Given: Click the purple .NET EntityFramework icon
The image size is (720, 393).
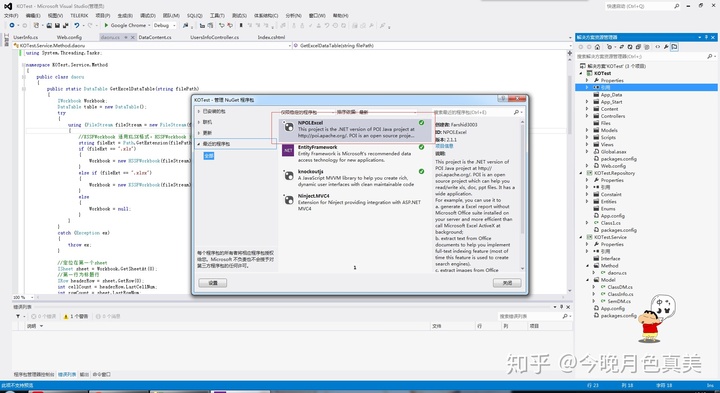Looking at the screenshot, I should (288, 151).
